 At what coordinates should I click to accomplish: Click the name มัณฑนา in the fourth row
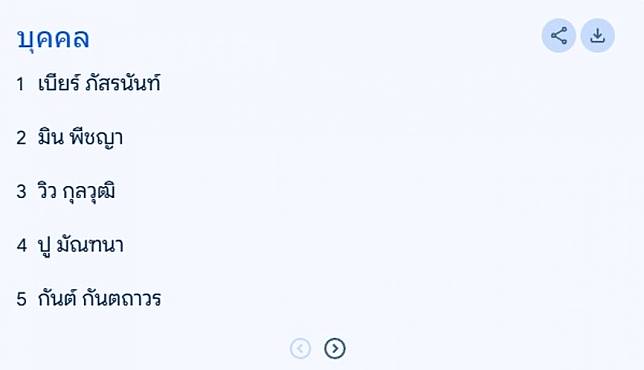pyautogui.click(x=90, y=245)
